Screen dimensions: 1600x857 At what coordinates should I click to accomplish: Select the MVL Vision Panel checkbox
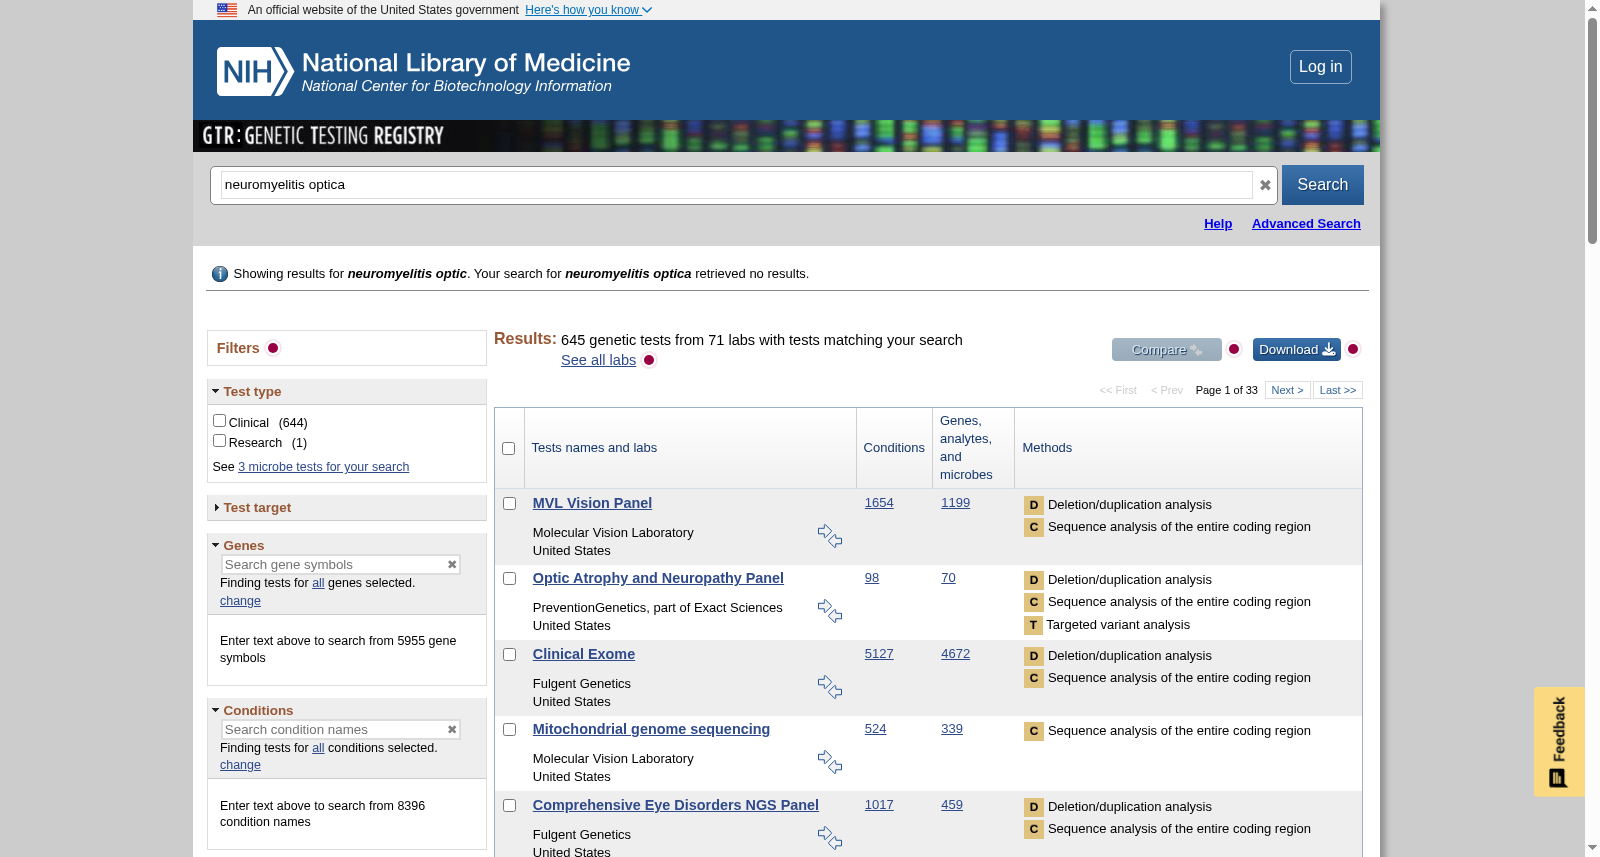click(x=509, y=504)
